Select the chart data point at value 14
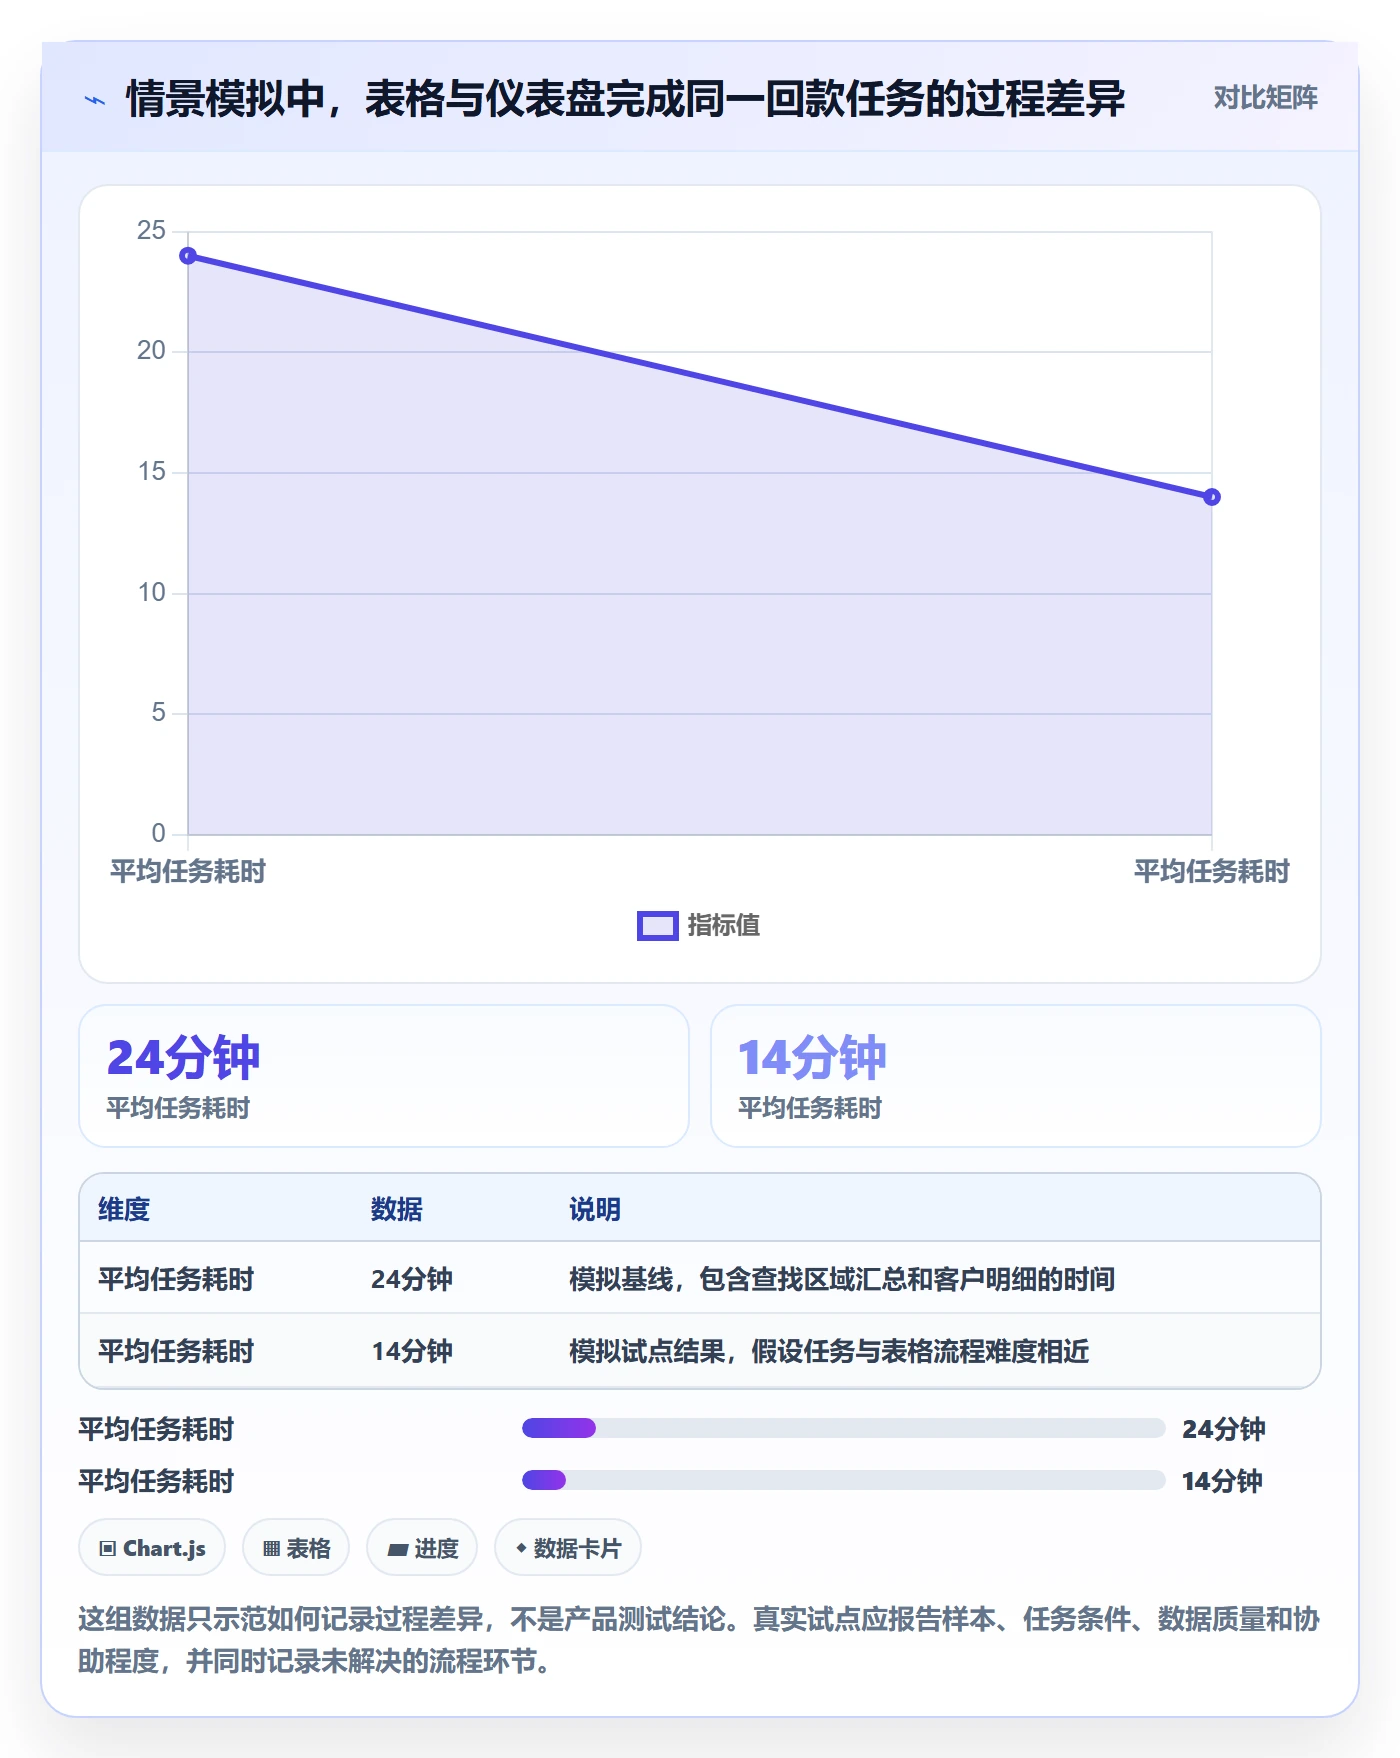The image size is (1400, 1758). (1211, 497)
